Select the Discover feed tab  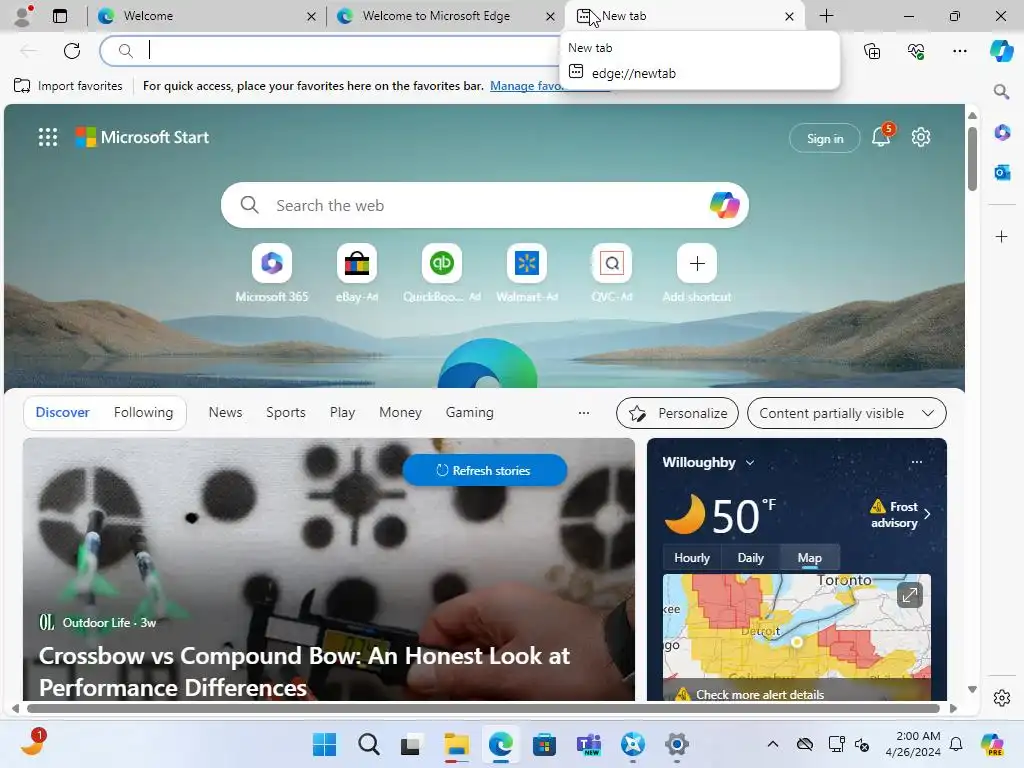tap(62, 413)
